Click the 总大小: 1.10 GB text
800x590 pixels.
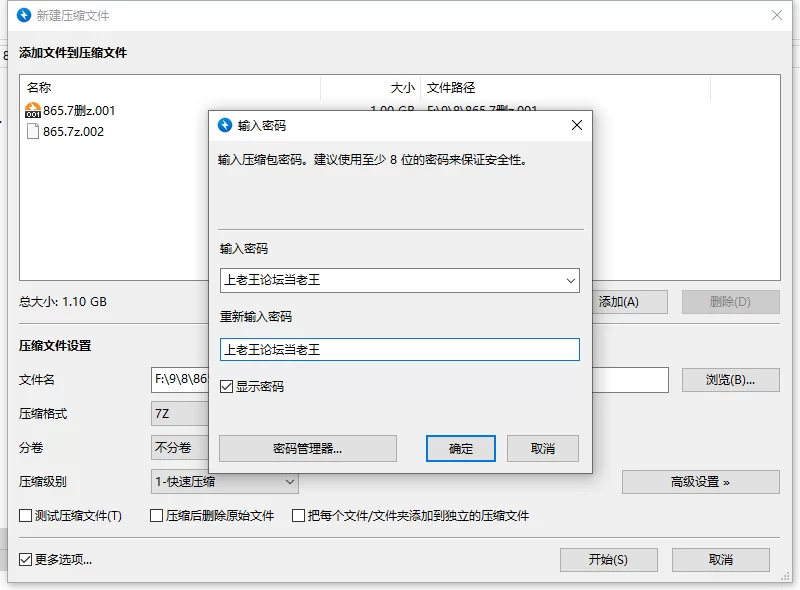coord(63,302)
